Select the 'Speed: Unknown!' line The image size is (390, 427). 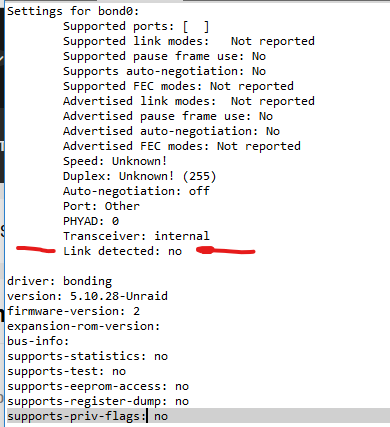[115, 161]
